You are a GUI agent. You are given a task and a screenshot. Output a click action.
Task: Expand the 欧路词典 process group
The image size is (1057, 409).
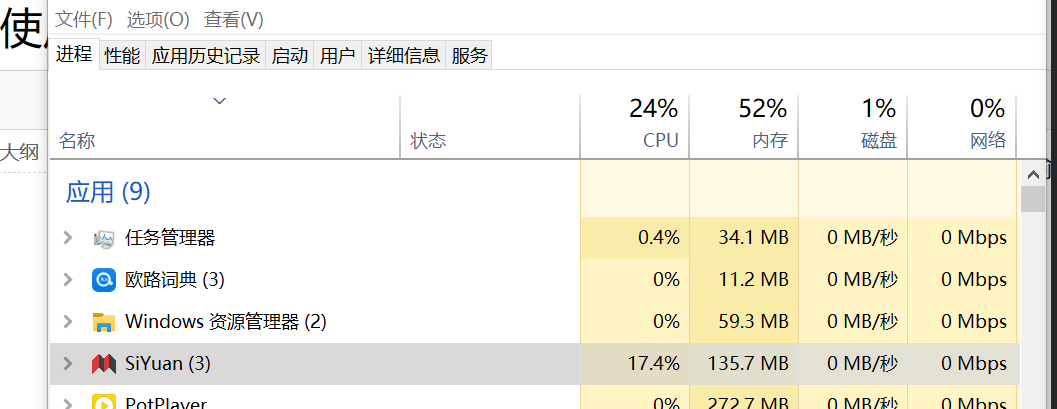[x=68, y=280]
